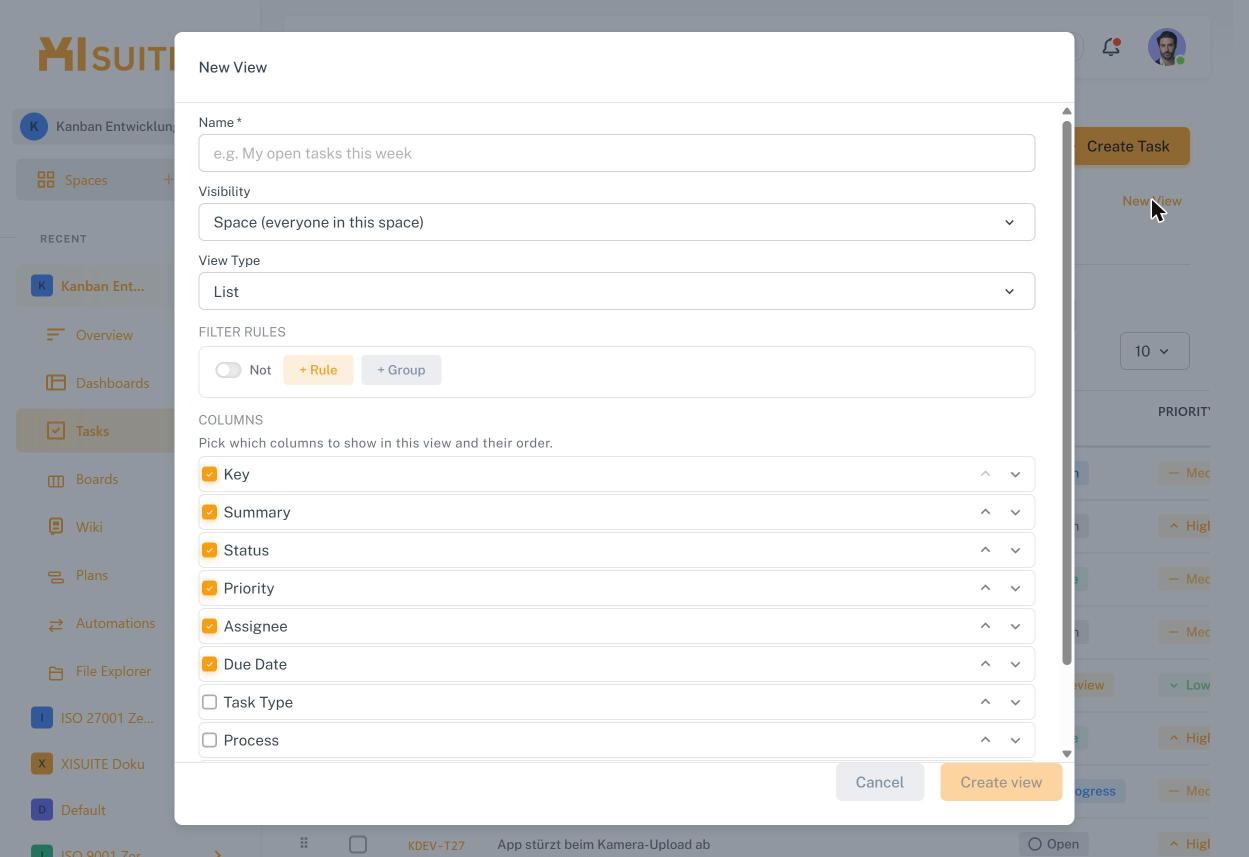Click the Automations sidebar icon

[x=56, y=623]
